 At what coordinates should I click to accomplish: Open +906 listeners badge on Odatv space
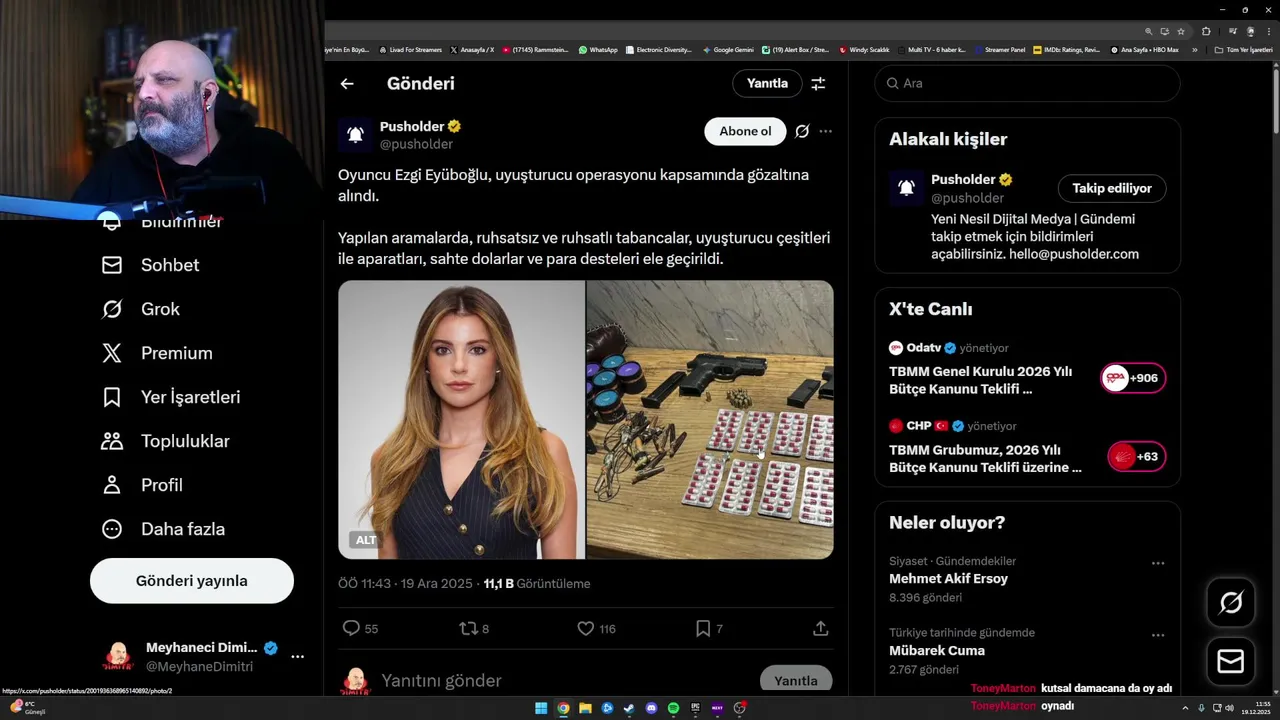point(1133,378)
